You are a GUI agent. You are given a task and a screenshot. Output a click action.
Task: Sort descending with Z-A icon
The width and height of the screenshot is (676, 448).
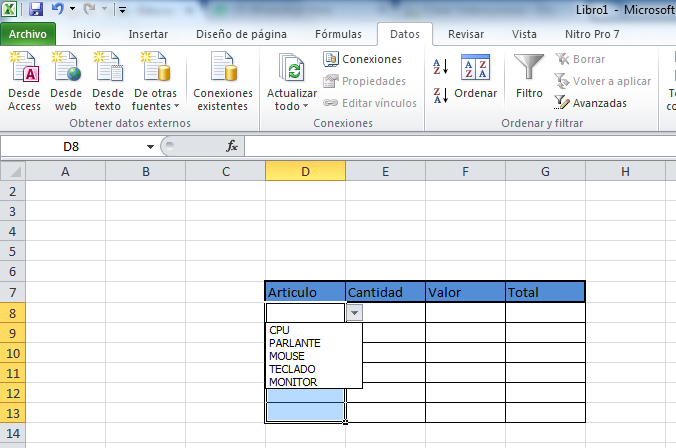[441, 97]
